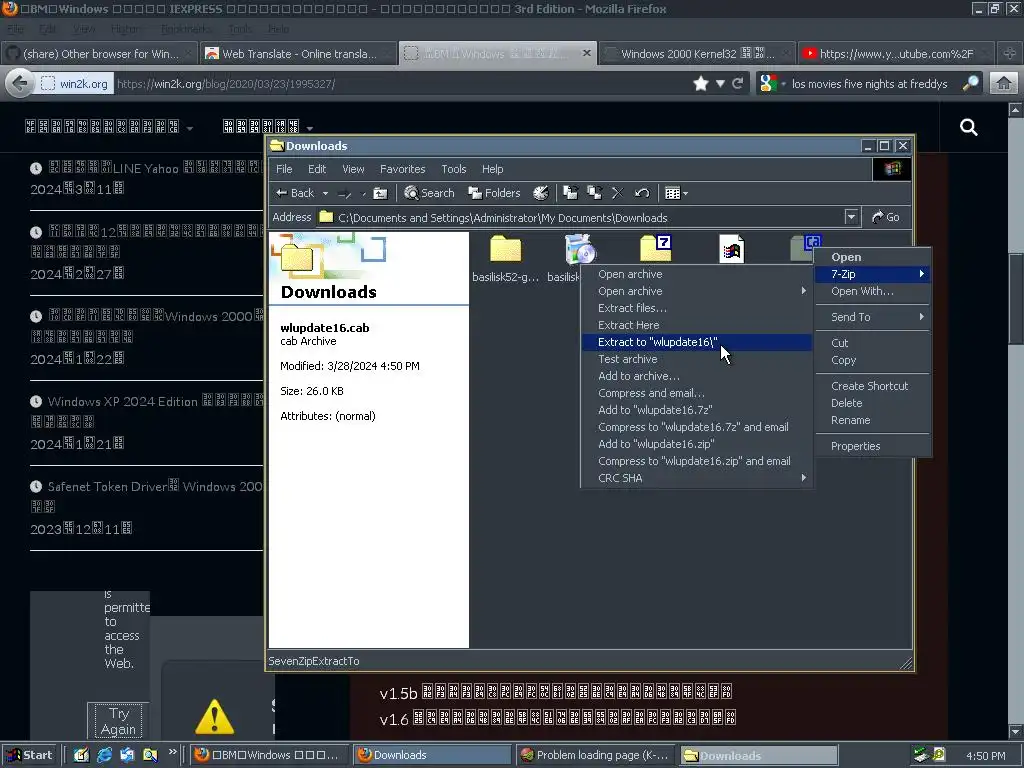Open Internet Explorer from quick launch
Screen dimensions: 1024x768
click(104, 755)
